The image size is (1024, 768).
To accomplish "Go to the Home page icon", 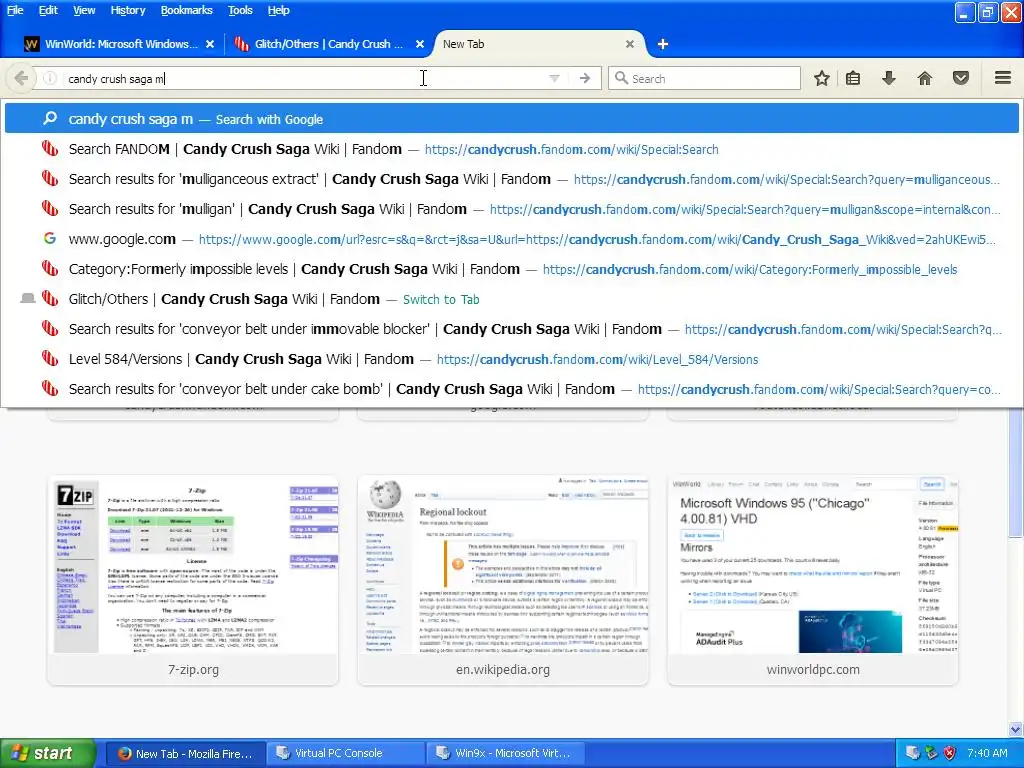I will click(925, 78).
